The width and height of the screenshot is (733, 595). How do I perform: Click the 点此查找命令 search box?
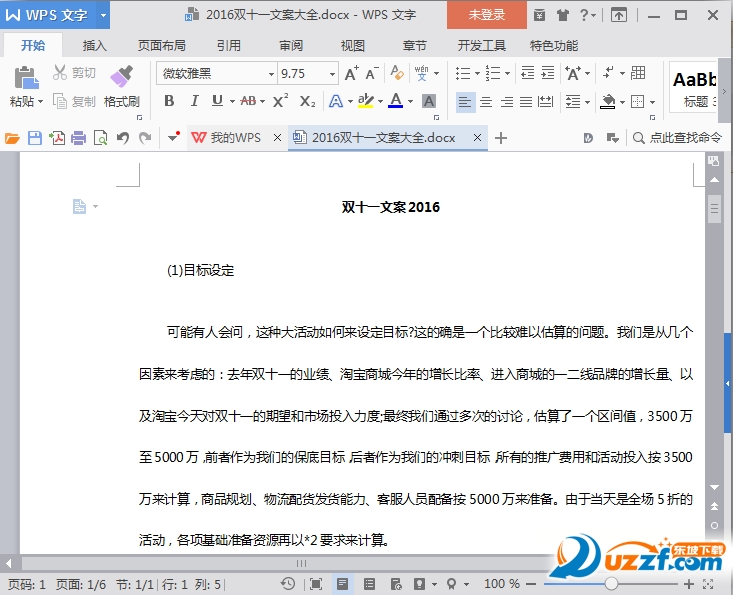[677, 138]
